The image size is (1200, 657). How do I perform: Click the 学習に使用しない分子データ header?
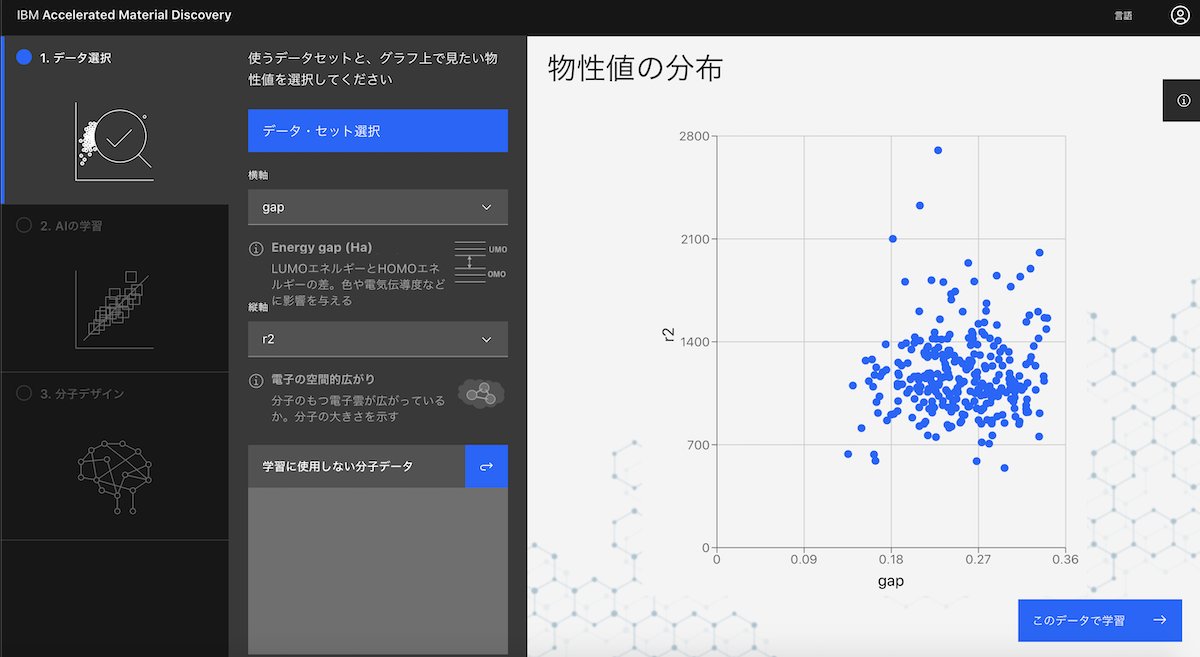tap(356, 466)
